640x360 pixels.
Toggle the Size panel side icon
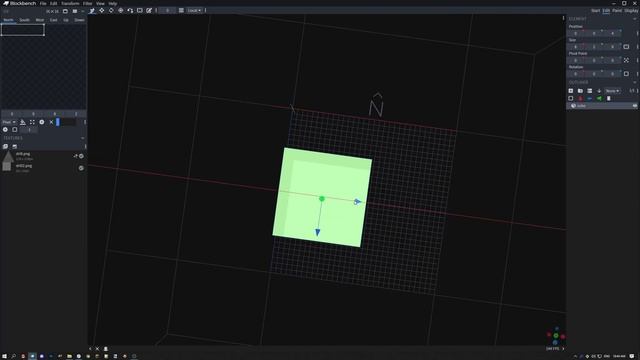click(x=626, y=47)
